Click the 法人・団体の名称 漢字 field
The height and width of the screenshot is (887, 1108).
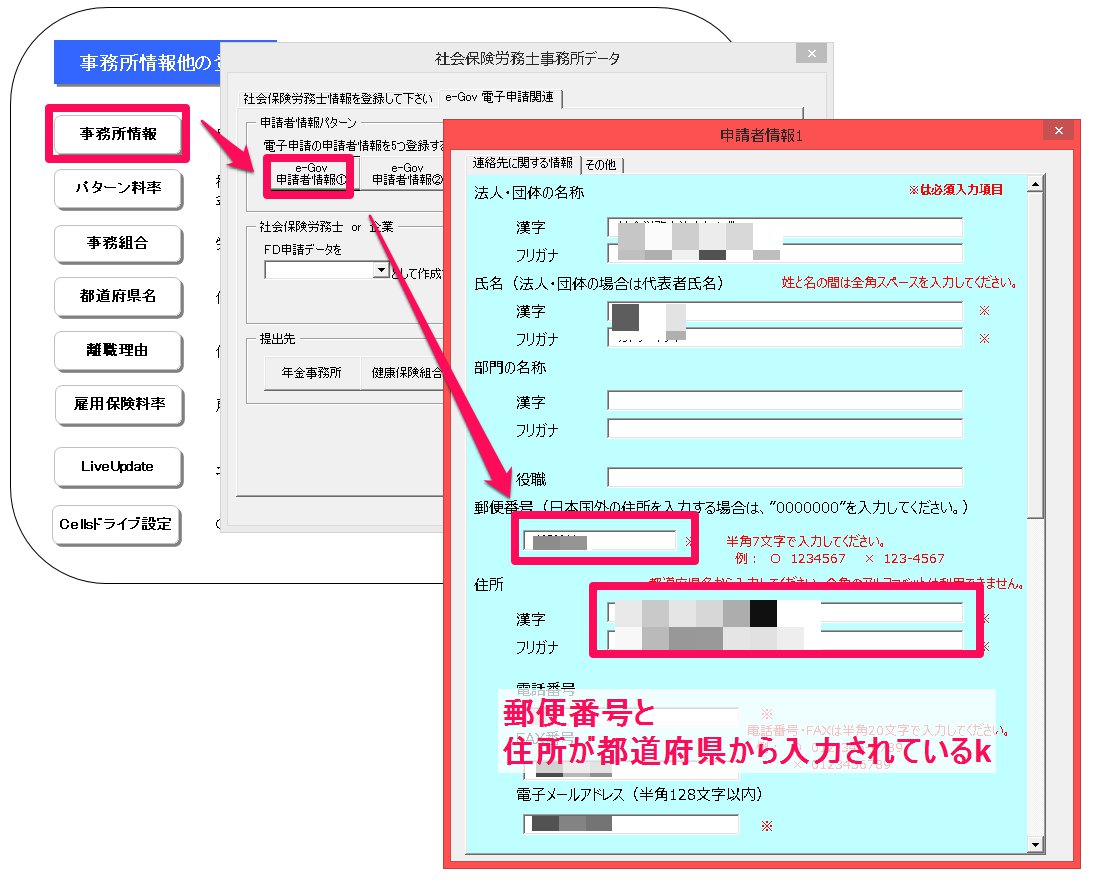784,228
